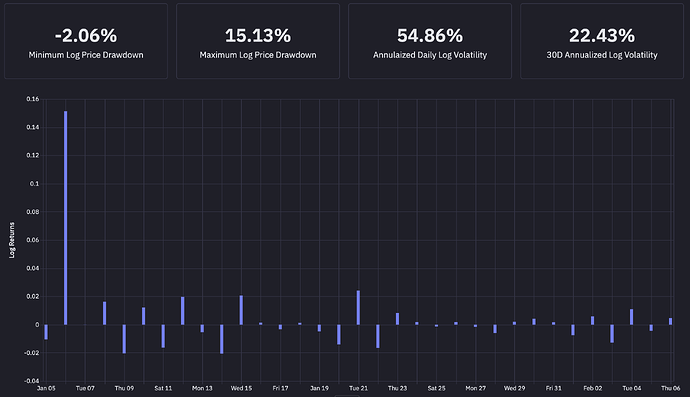Click the Jan 19 x-axis label
Image resolution: width=690 pixels, height=397 pixels.
coord(319,388)
